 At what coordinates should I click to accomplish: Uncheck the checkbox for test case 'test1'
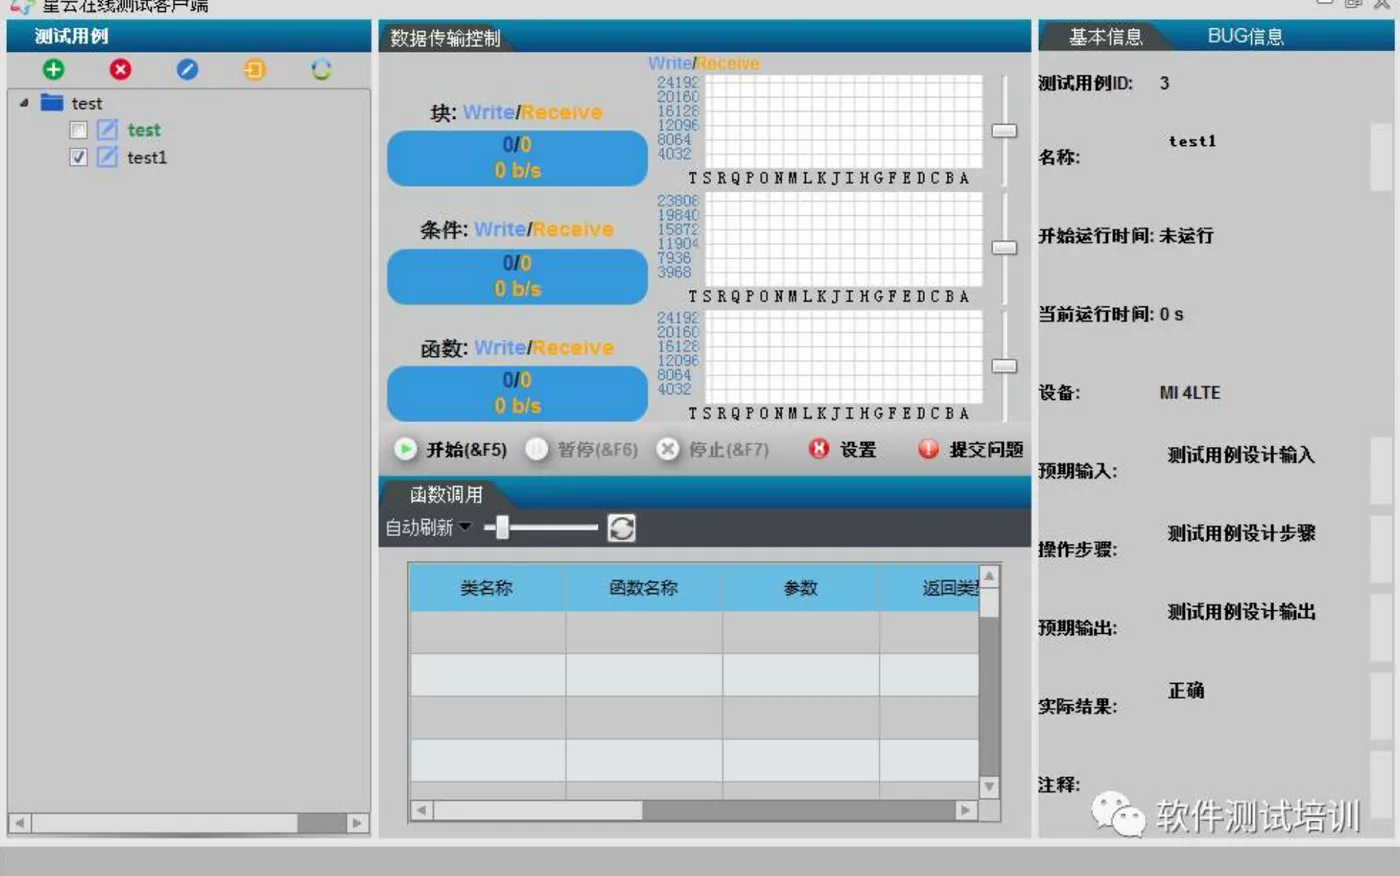click(x=78, y=157)
